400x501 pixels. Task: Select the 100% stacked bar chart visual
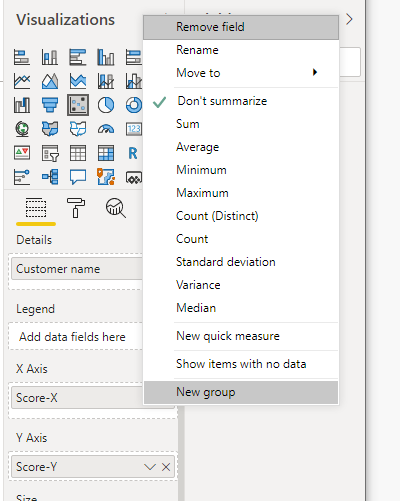(x=134, y=57)
